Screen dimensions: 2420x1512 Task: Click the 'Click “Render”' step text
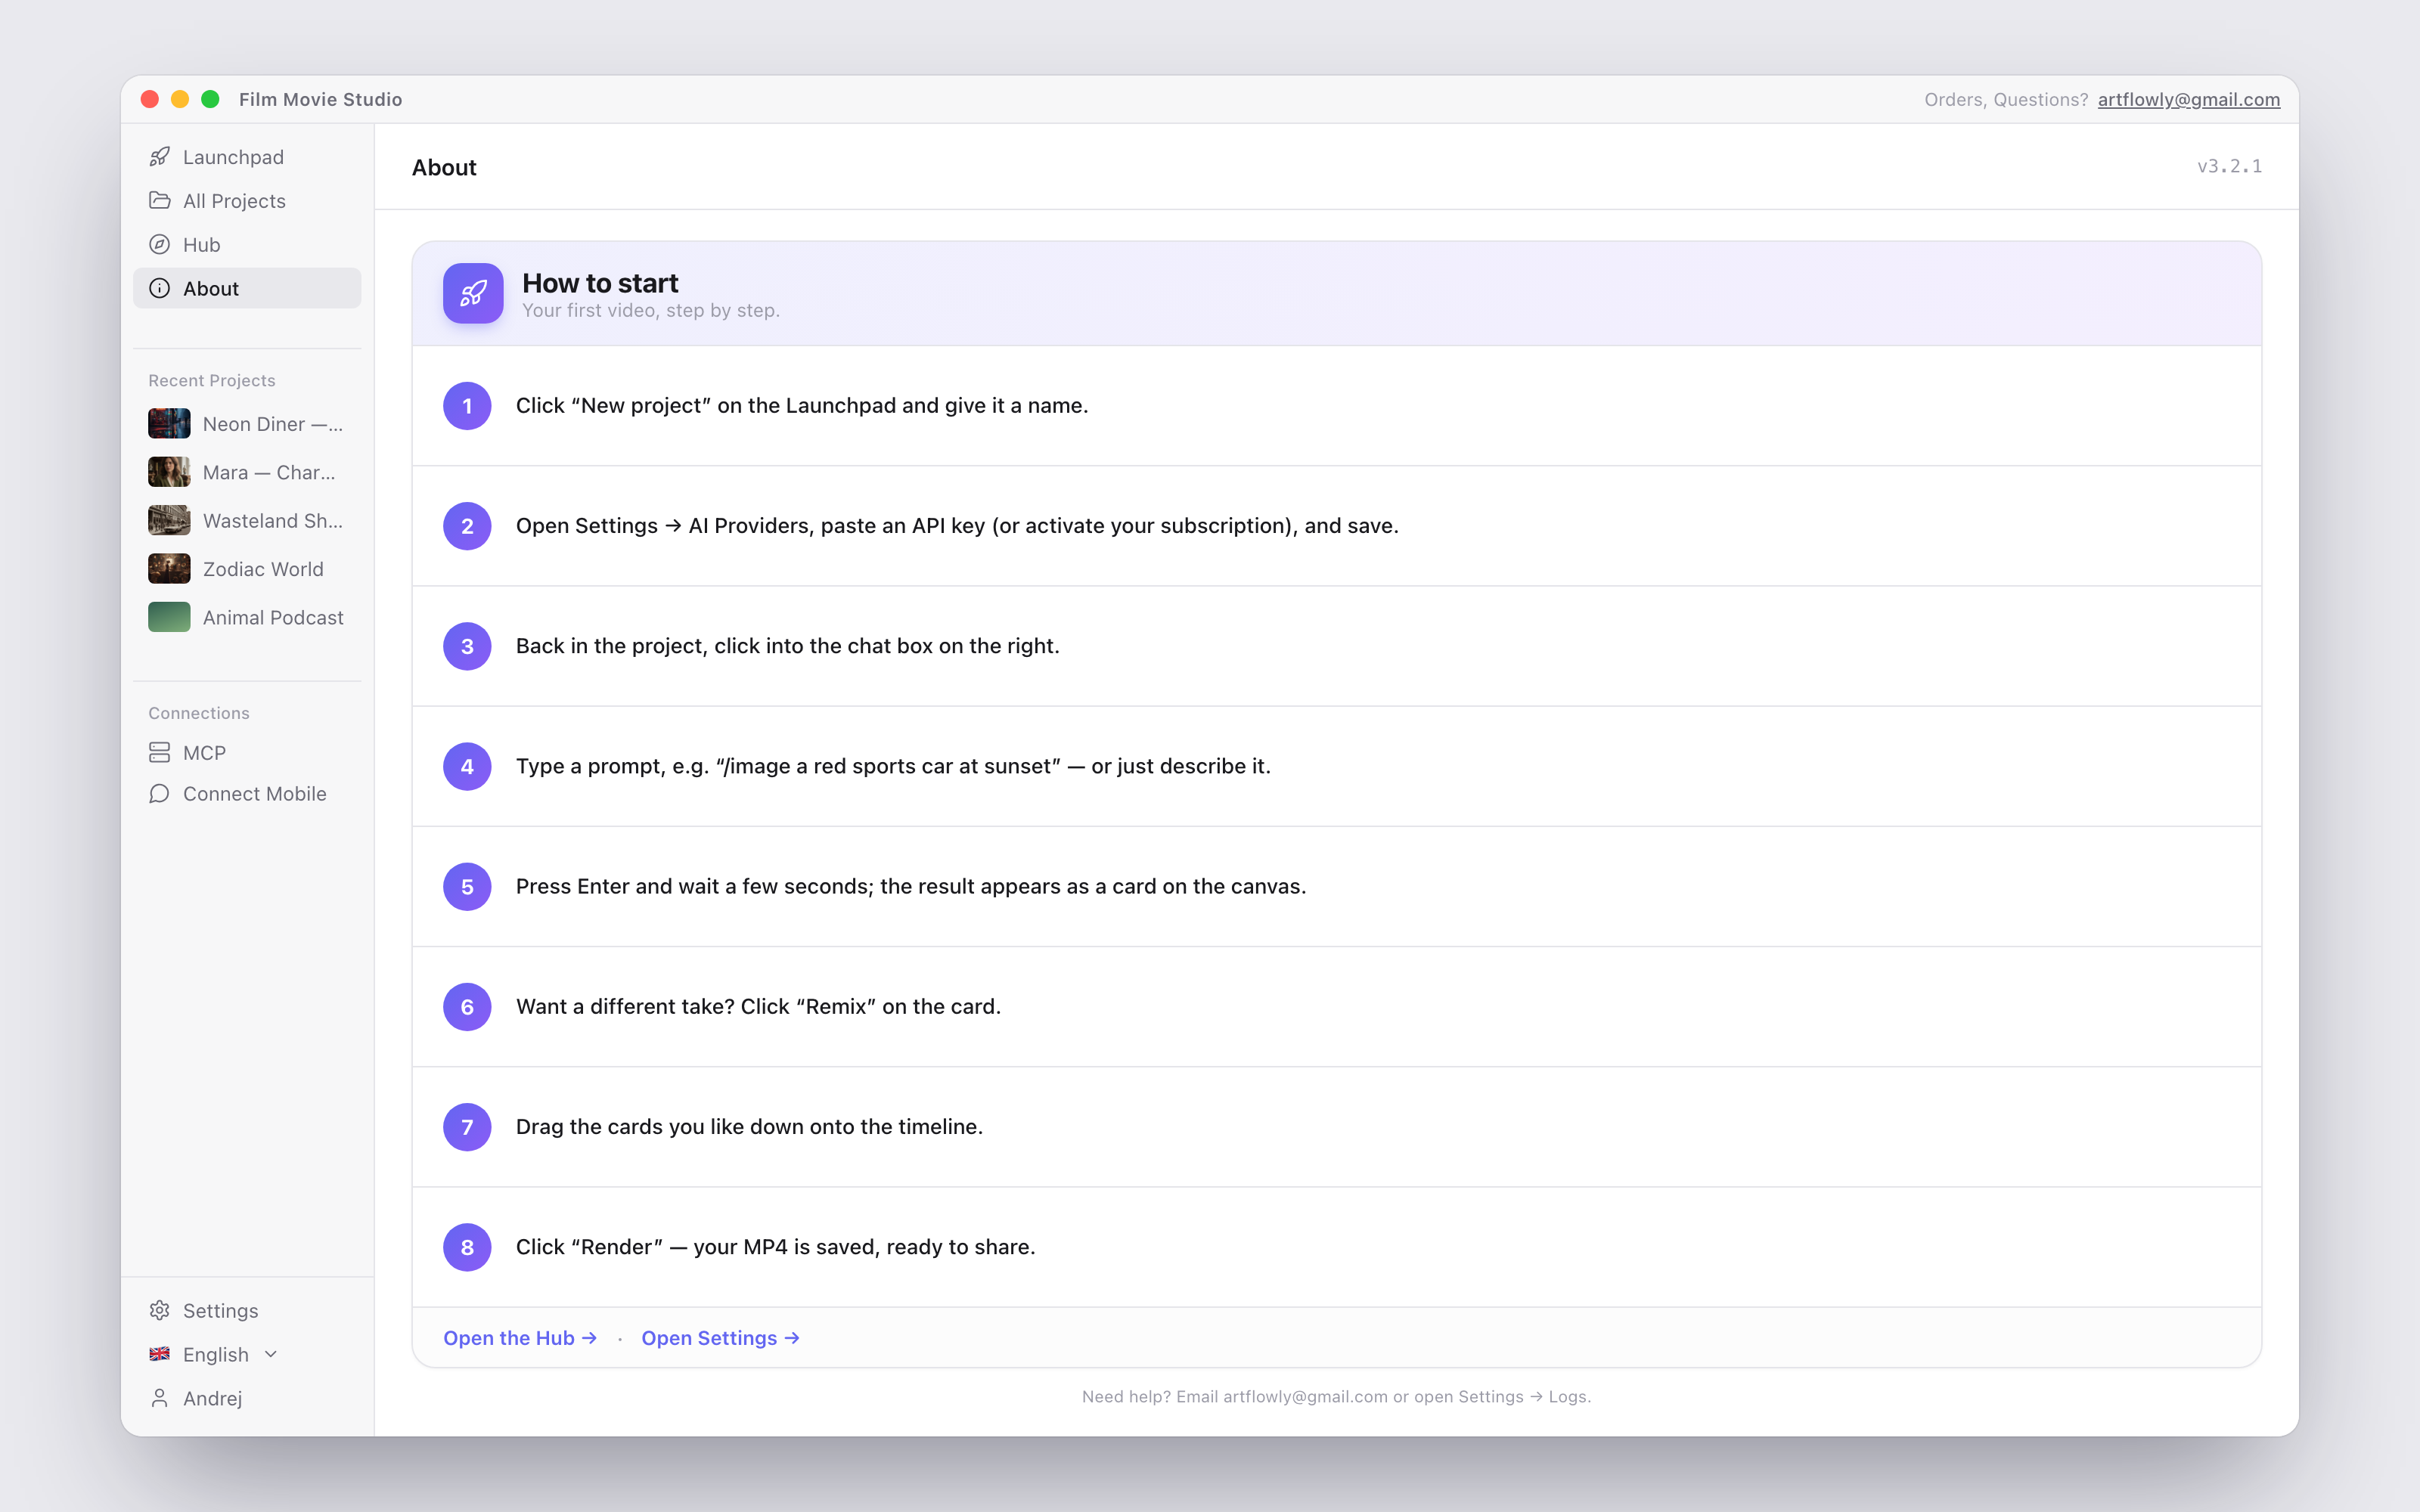[775, 1248]
